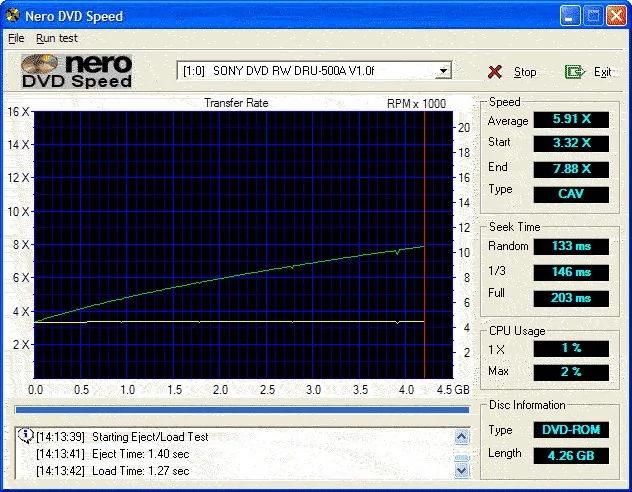
Task: Click the 4.5 GB axis label
Action: [x=453, y=390]
